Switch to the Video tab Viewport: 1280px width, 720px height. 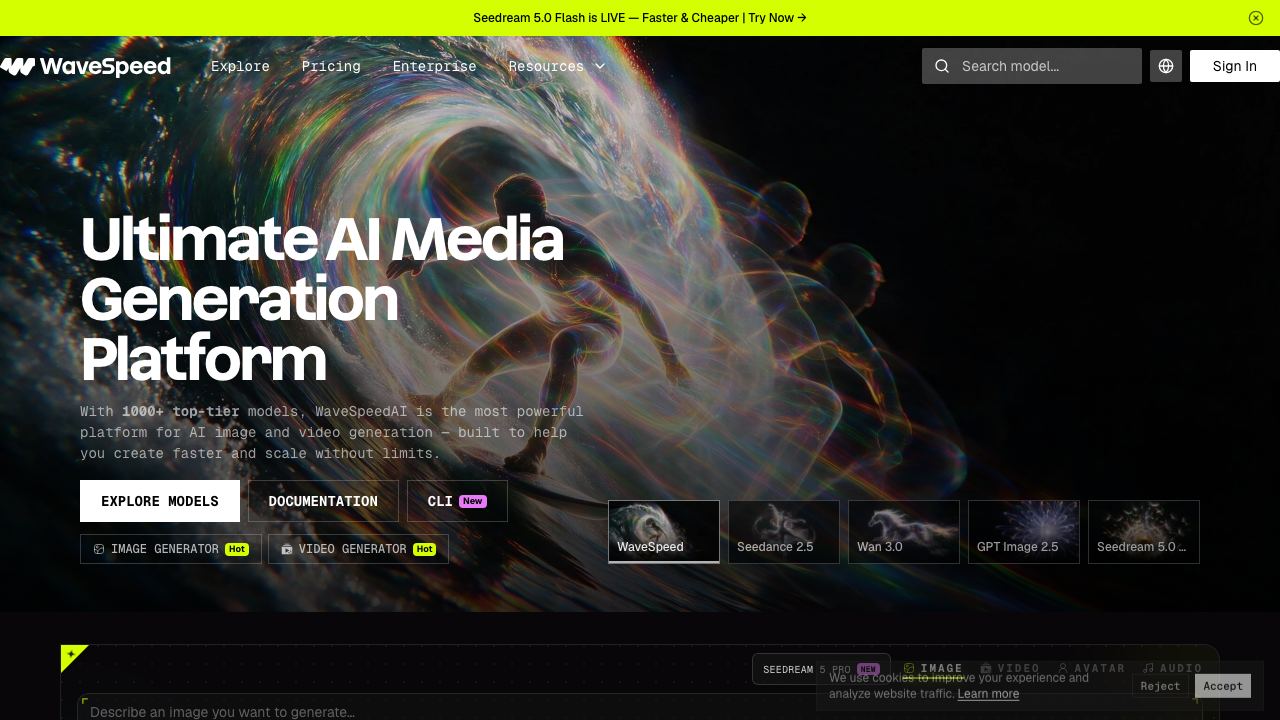click(x=1010, y=668)
